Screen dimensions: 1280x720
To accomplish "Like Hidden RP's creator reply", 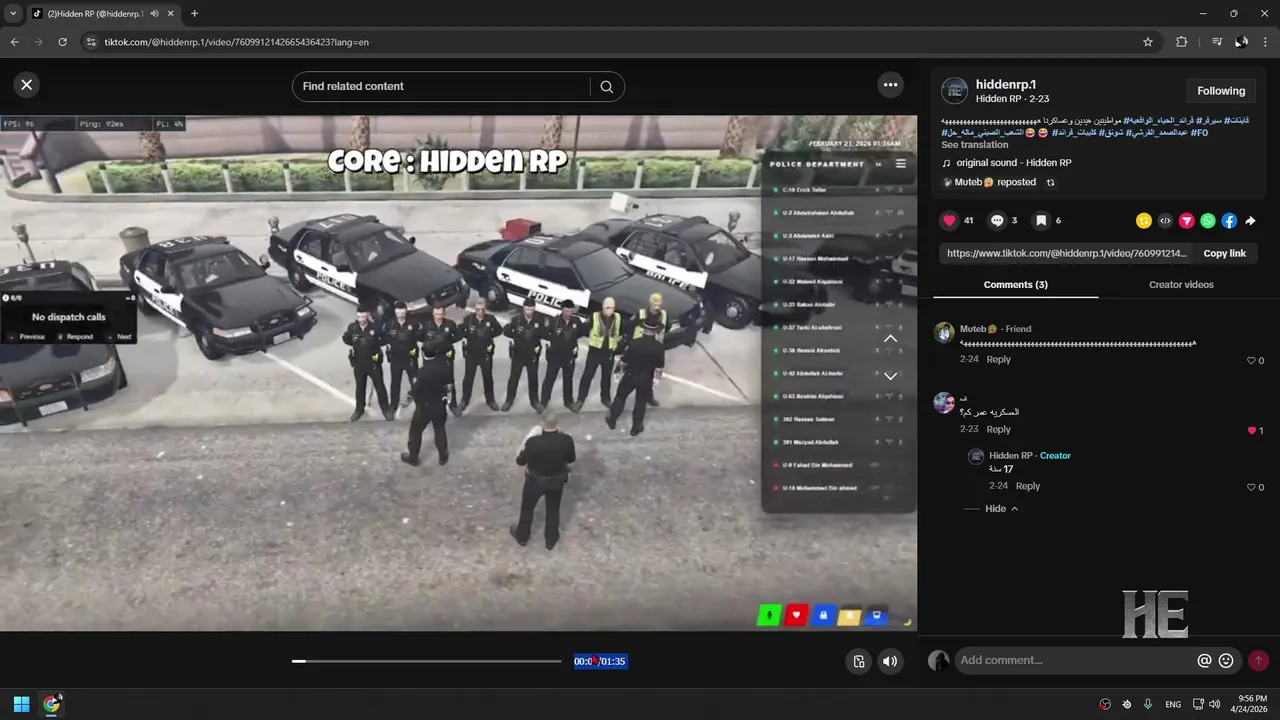I will coord(1251,487).
